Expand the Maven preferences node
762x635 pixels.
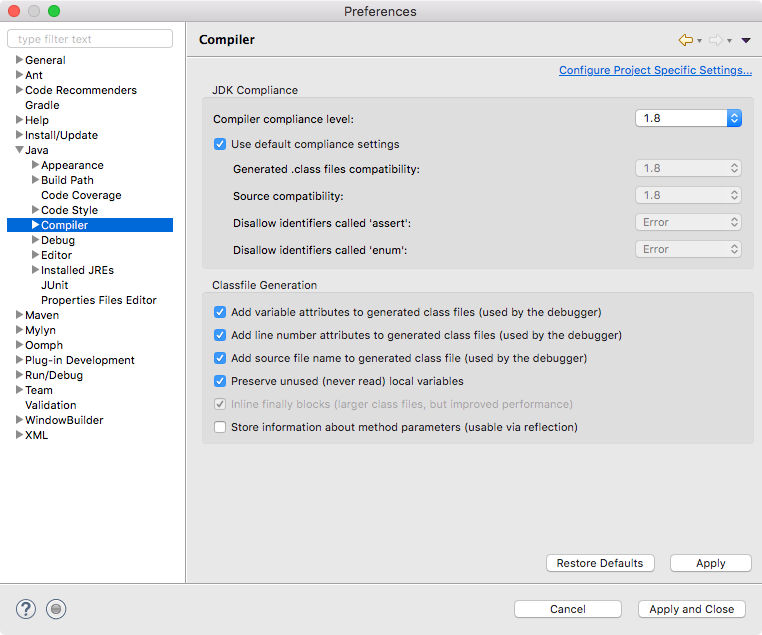[19, 315]
